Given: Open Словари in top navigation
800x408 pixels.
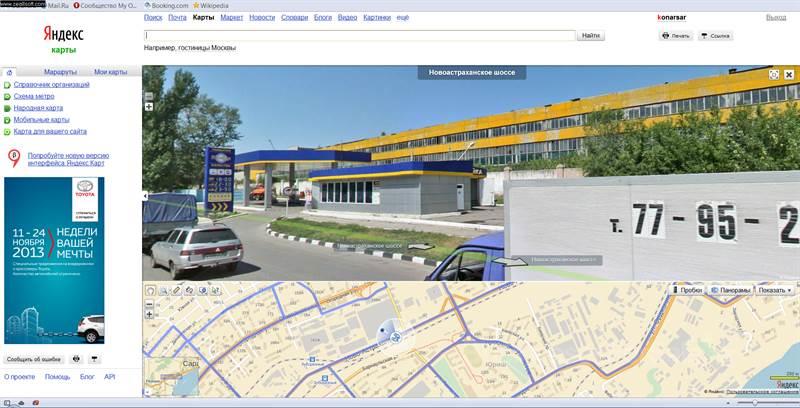Looking at the screenshot, I should 294,17.
